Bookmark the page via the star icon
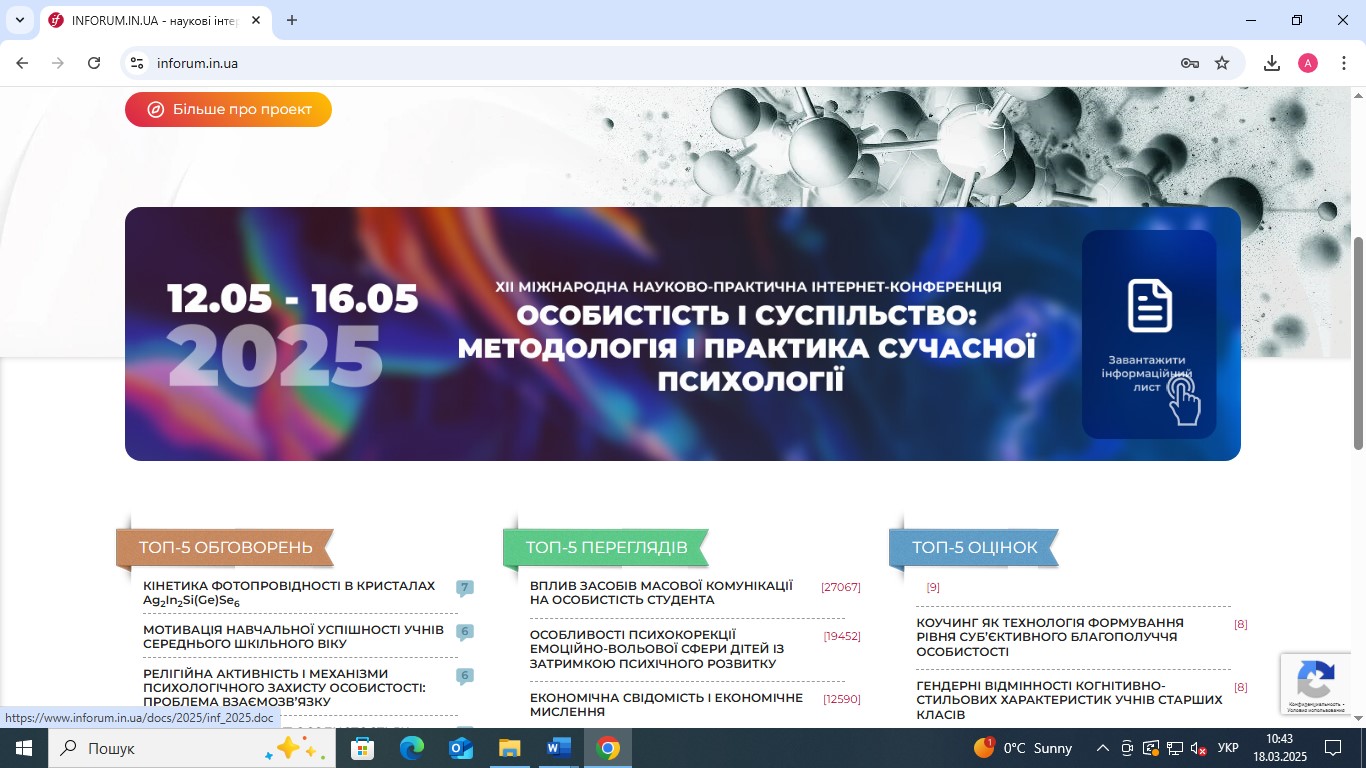Viewport: 1366px width, 768px height. (1222, 62)
